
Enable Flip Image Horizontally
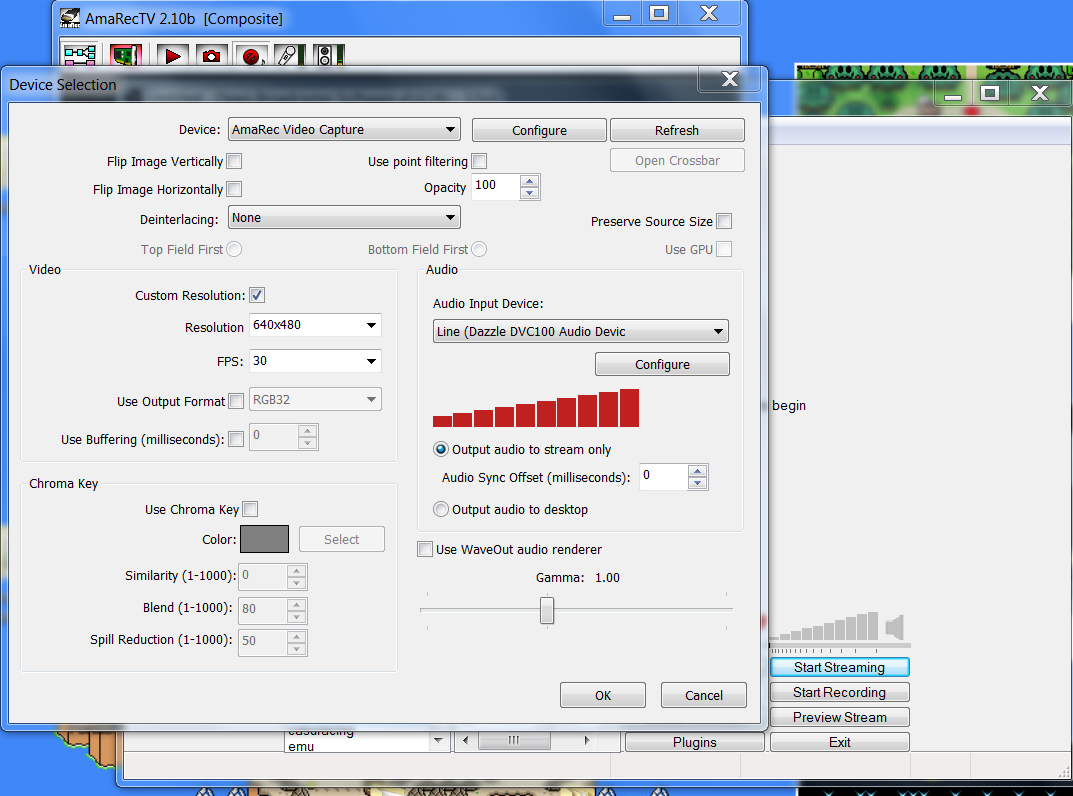tap(234, 189)
